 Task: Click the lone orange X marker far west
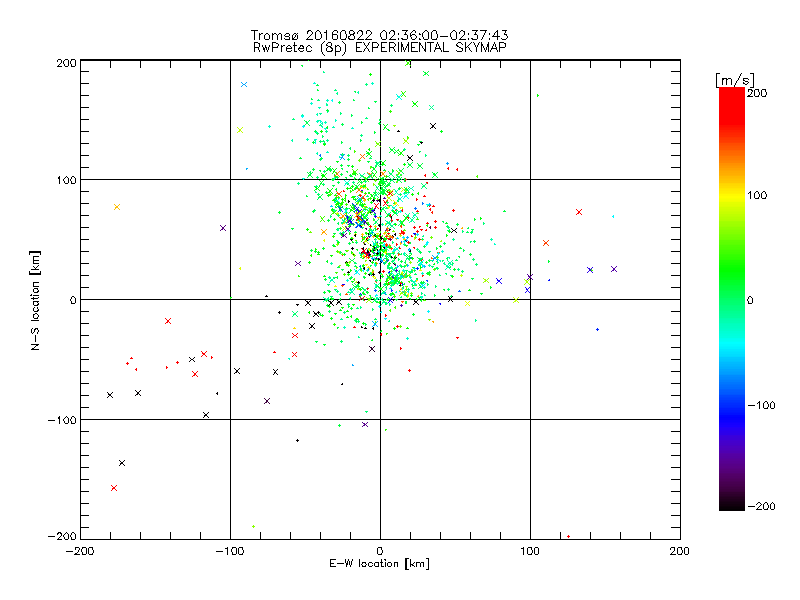pyautogui.click(x=117, y=207)
